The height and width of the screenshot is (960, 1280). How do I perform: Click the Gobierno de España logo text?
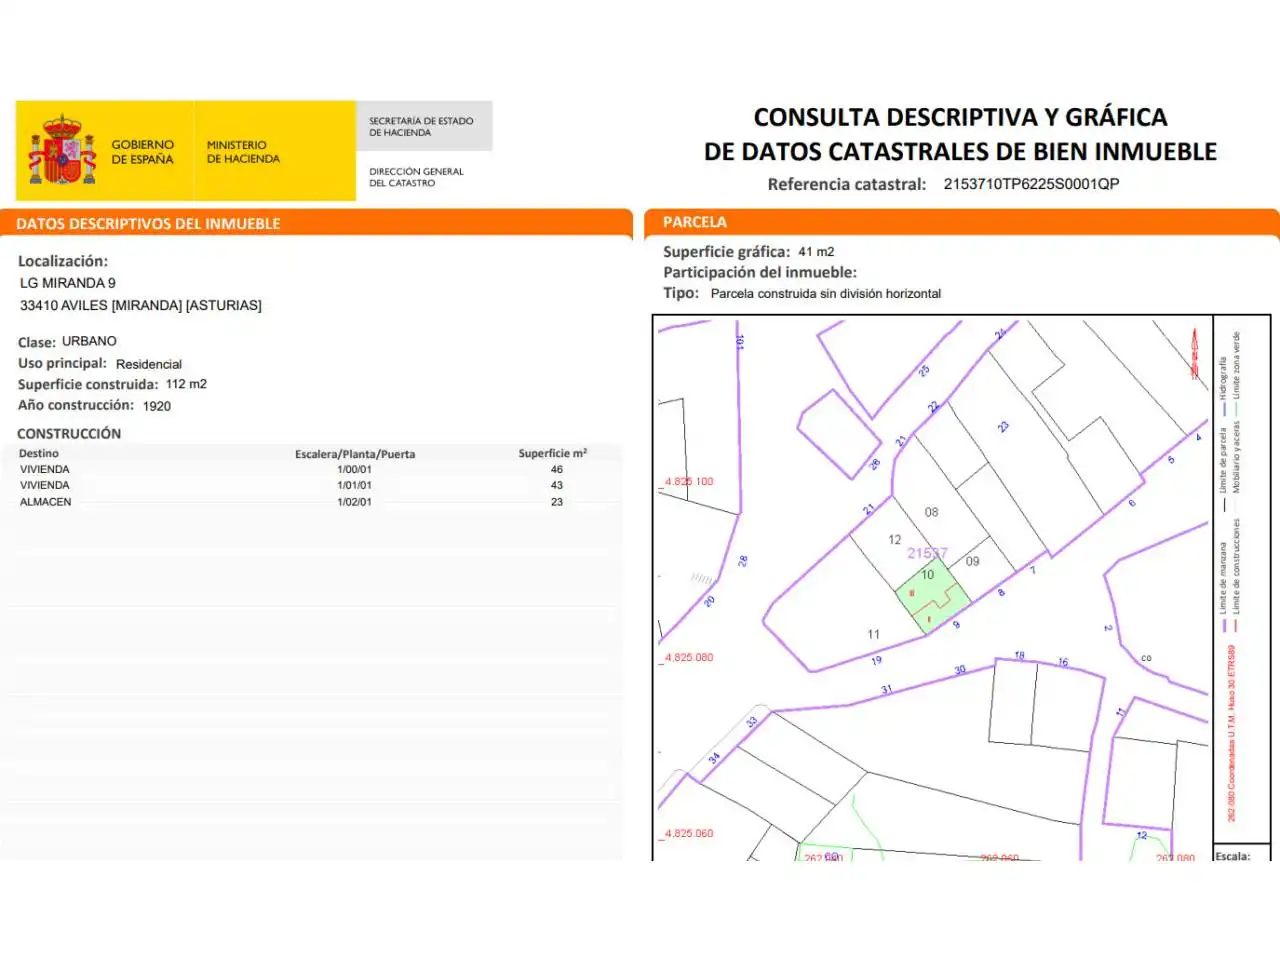pyautogui.click(x=142, y=152)
